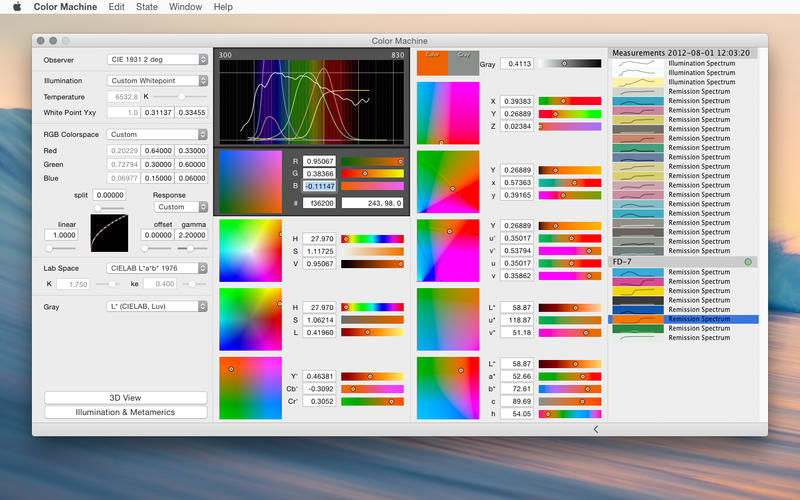Click the Yxy chromaticity diagram picker
This screenshot has width=800, height=500.
448,182
